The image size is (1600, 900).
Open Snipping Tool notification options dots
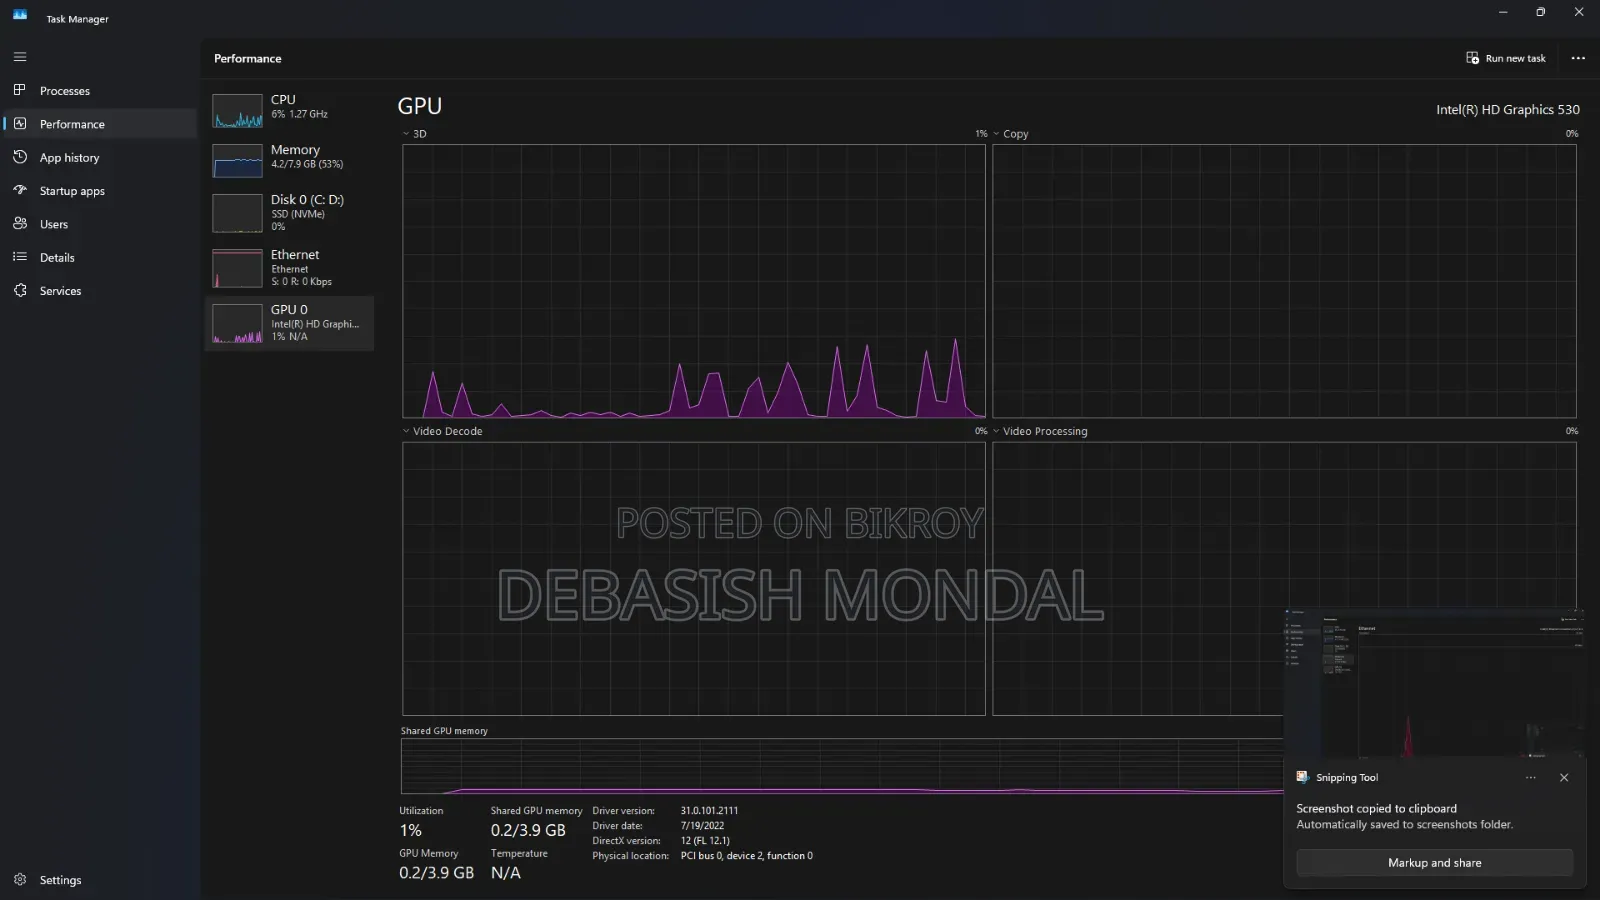coord(1531,778)
